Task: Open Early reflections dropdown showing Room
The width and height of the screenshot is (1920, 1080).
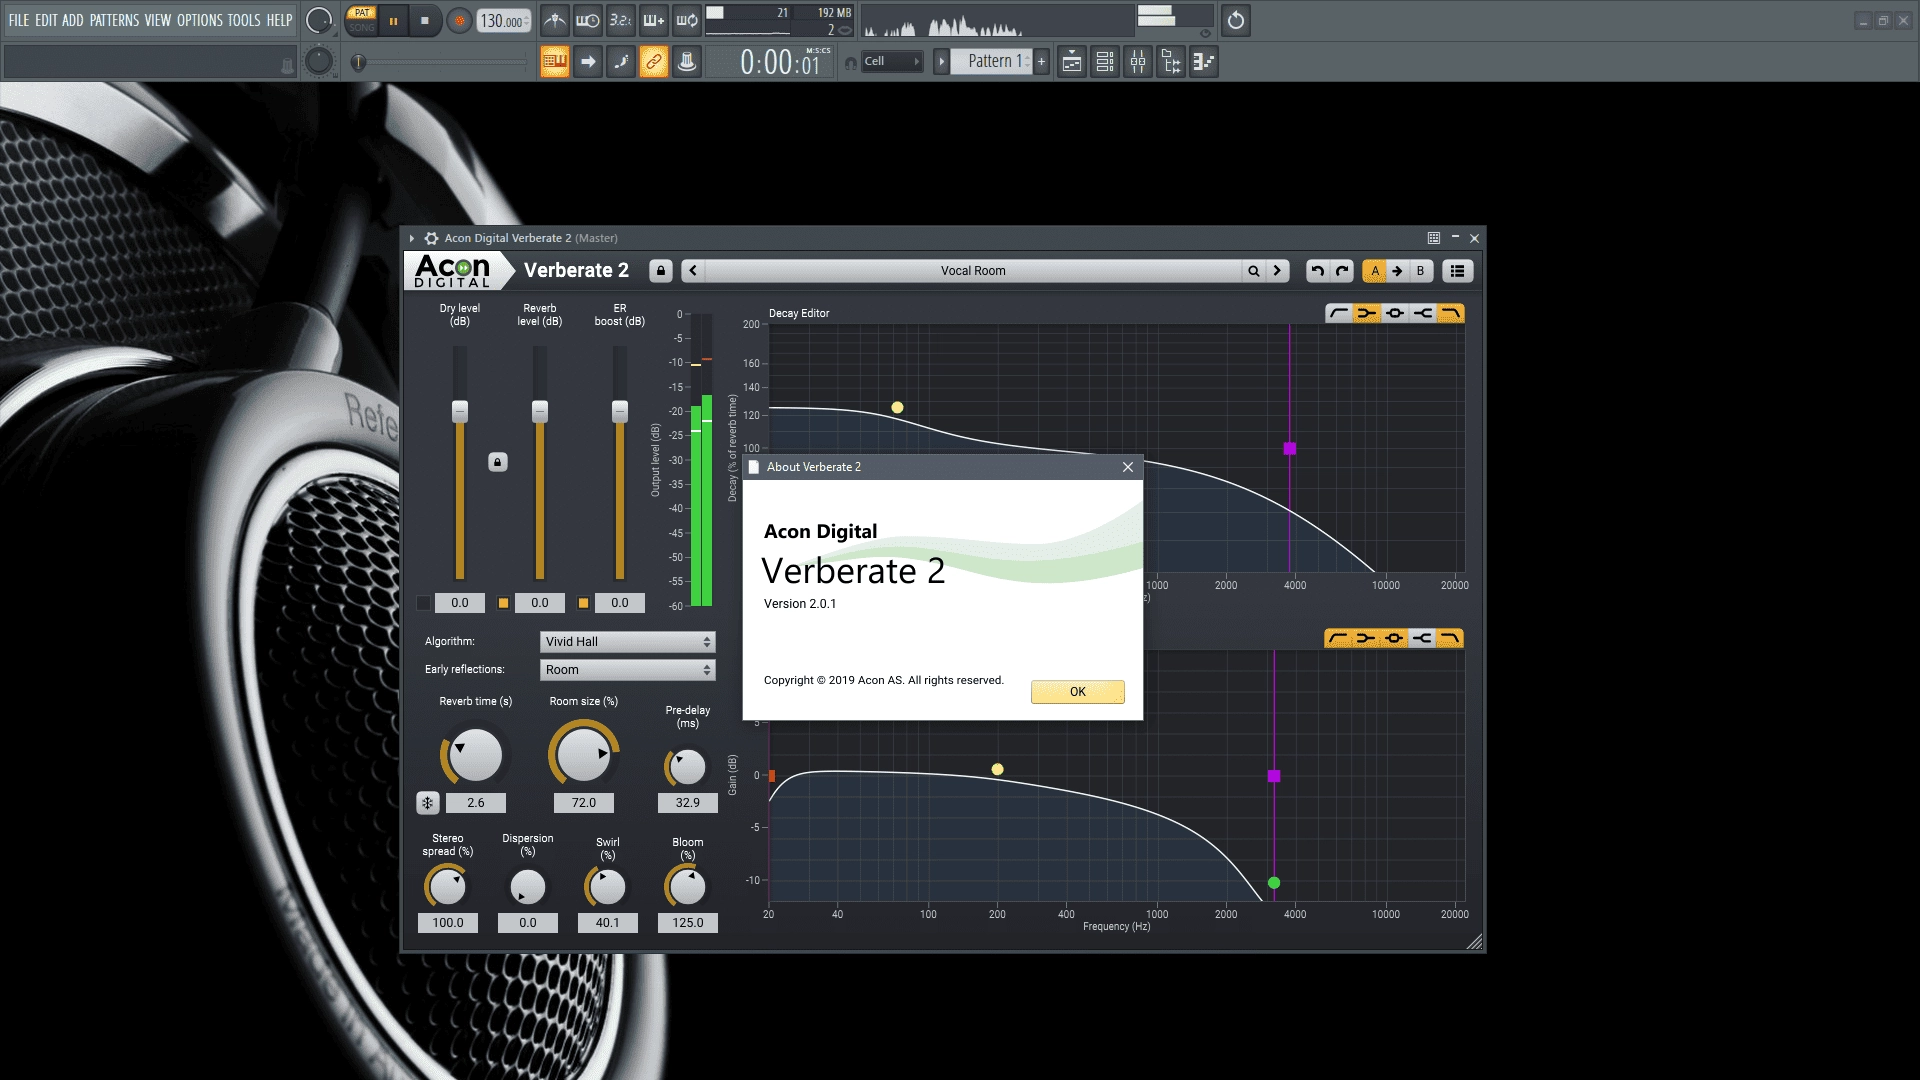Action: 628,670
